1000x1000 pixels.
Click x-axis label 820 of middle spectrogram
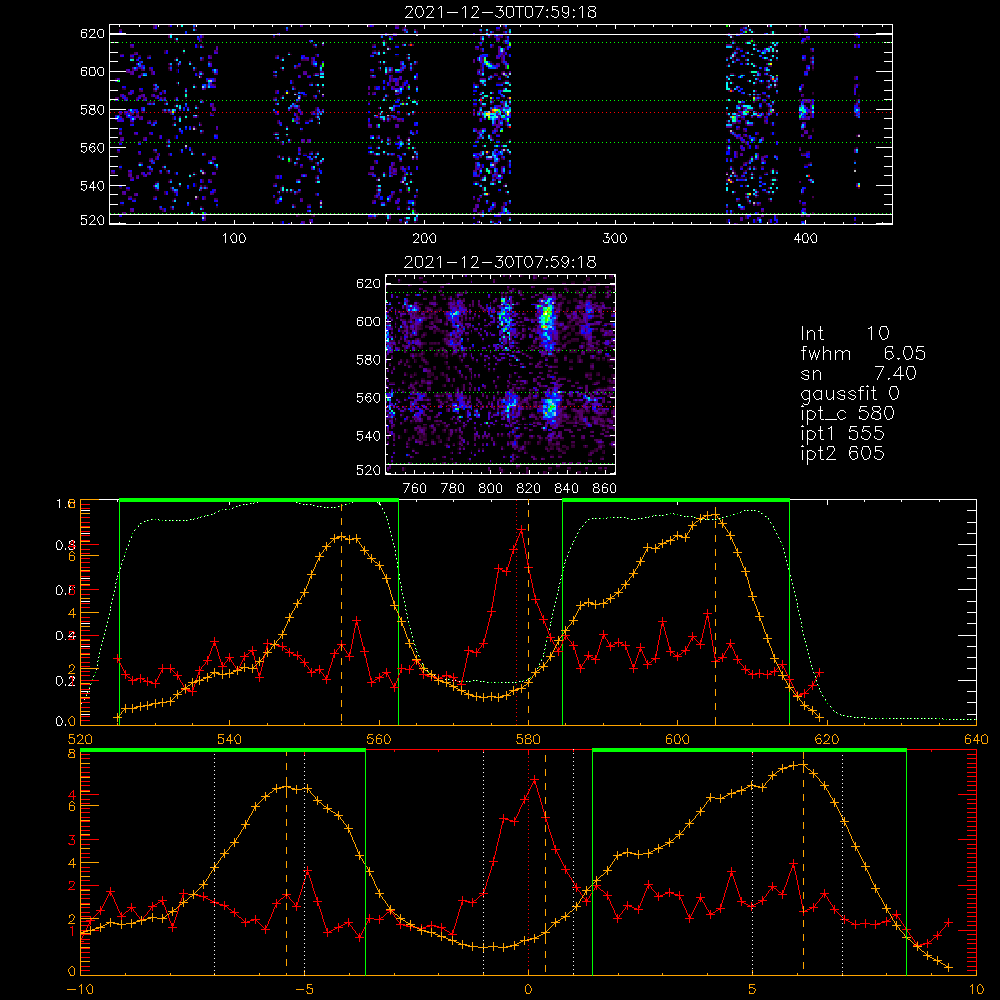(529, 489)
